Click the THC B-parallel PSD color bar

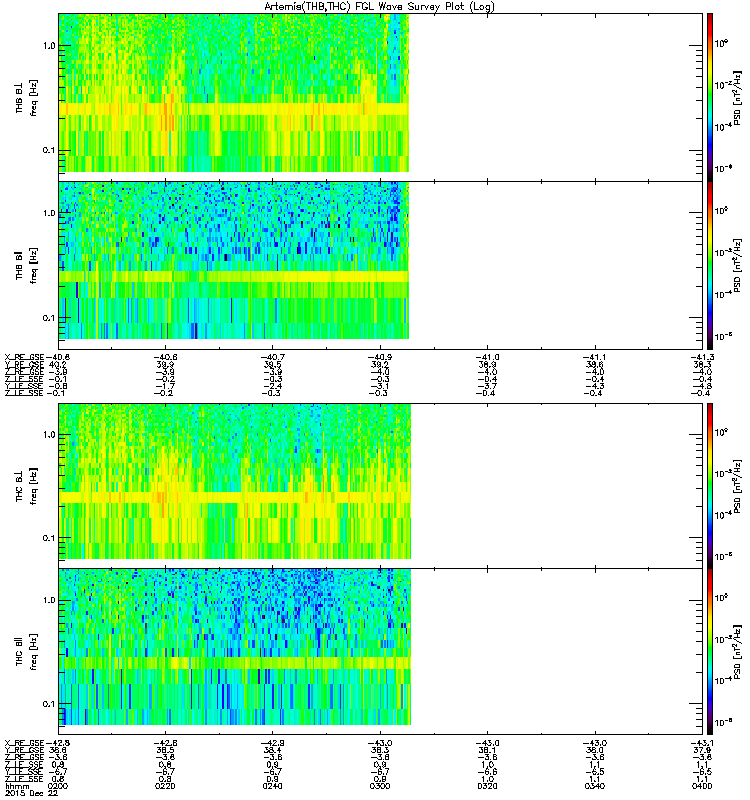[709, 652]
